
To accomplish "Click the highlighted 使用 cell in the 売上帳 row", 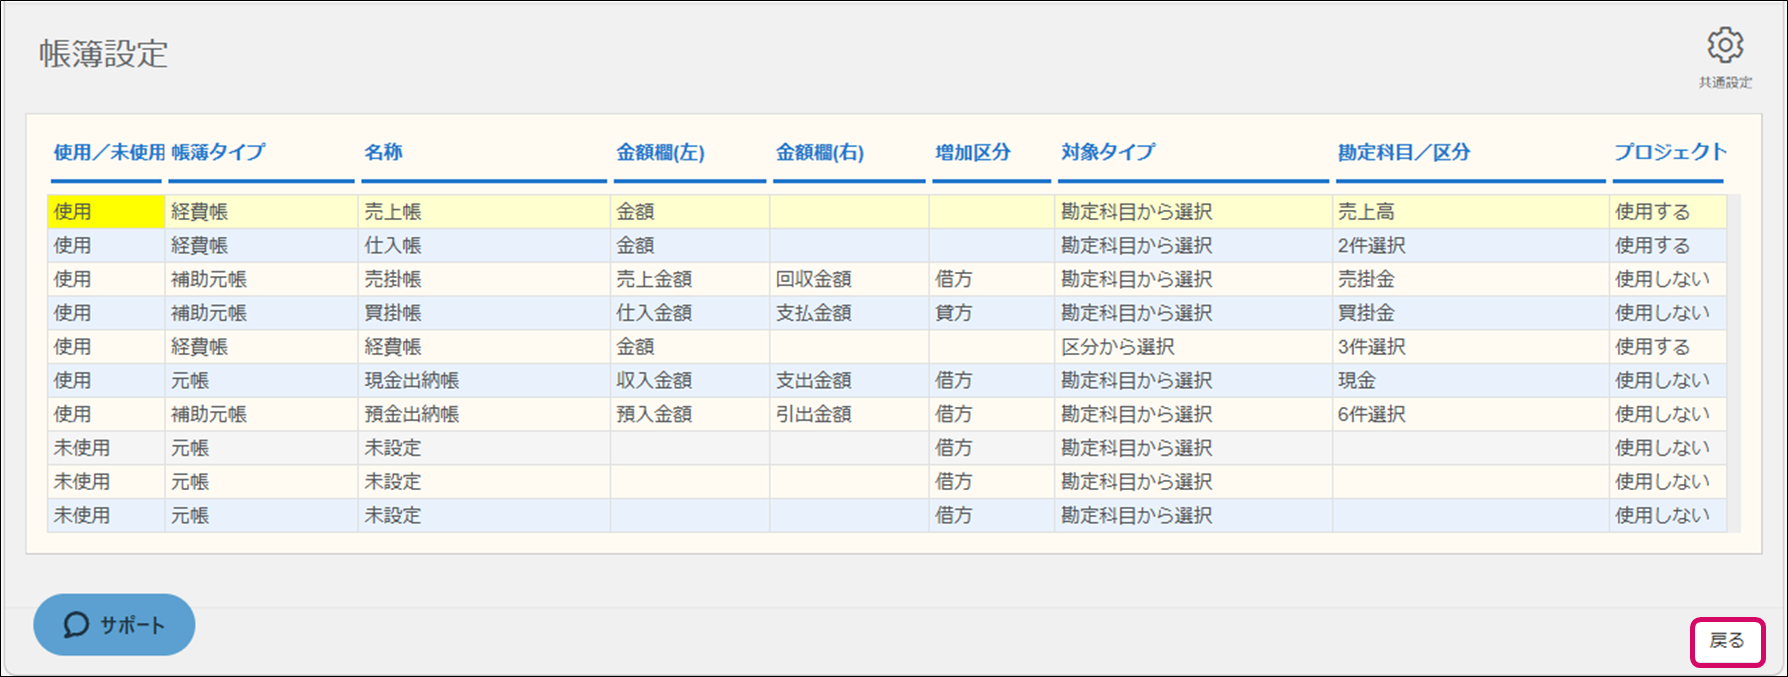I will (x=106, y=212).
